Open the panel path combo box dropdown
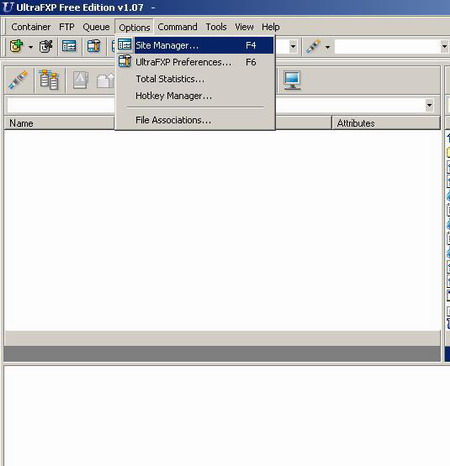 coord(429,105)
